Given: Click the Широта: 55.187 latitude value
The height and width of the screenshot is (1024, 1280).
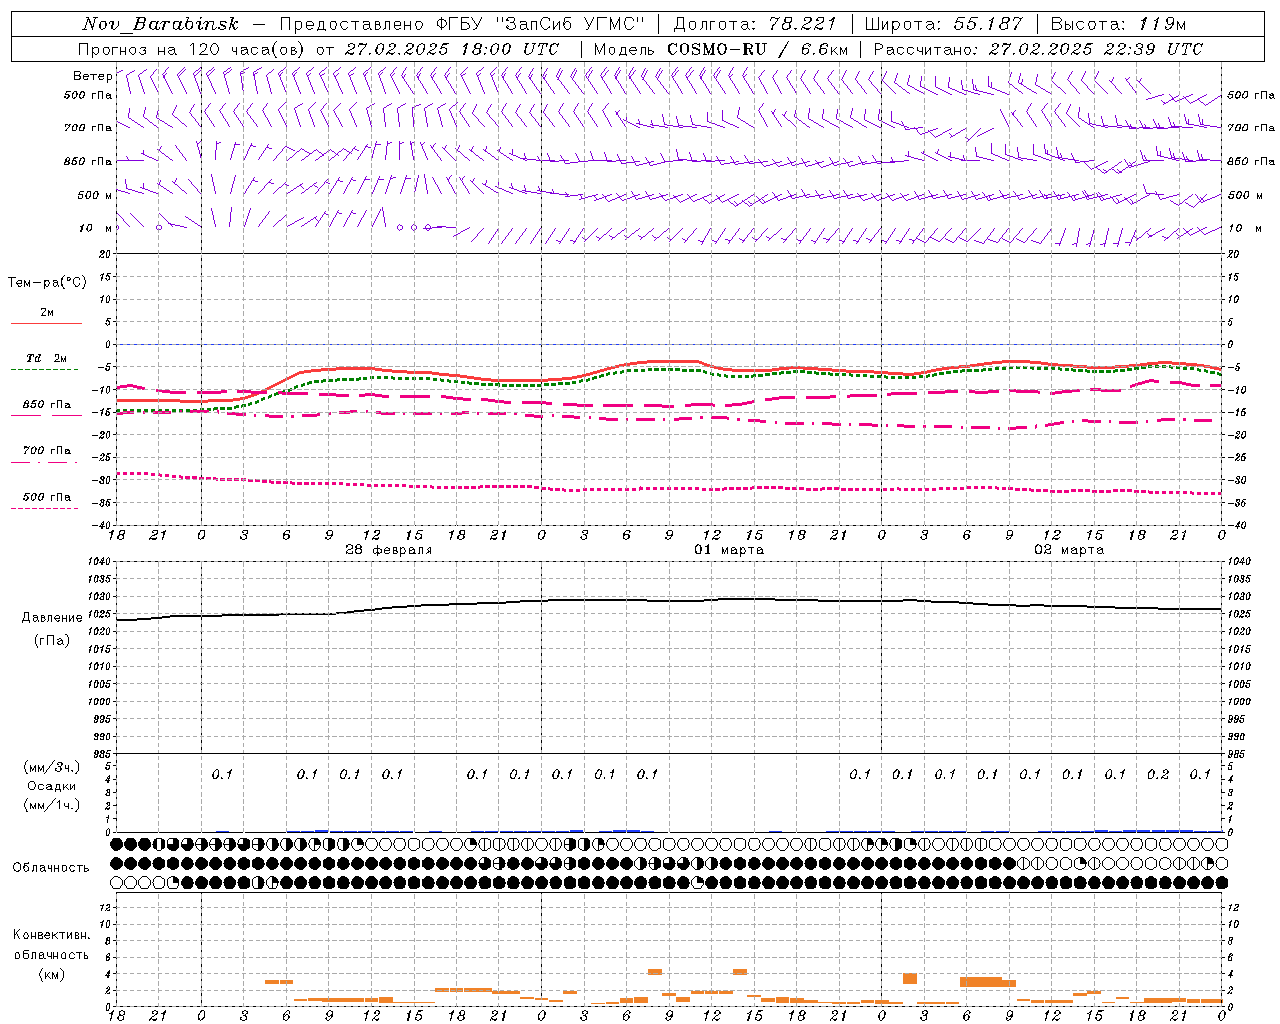Looking at the screenshot, I should tap(943, 24).
